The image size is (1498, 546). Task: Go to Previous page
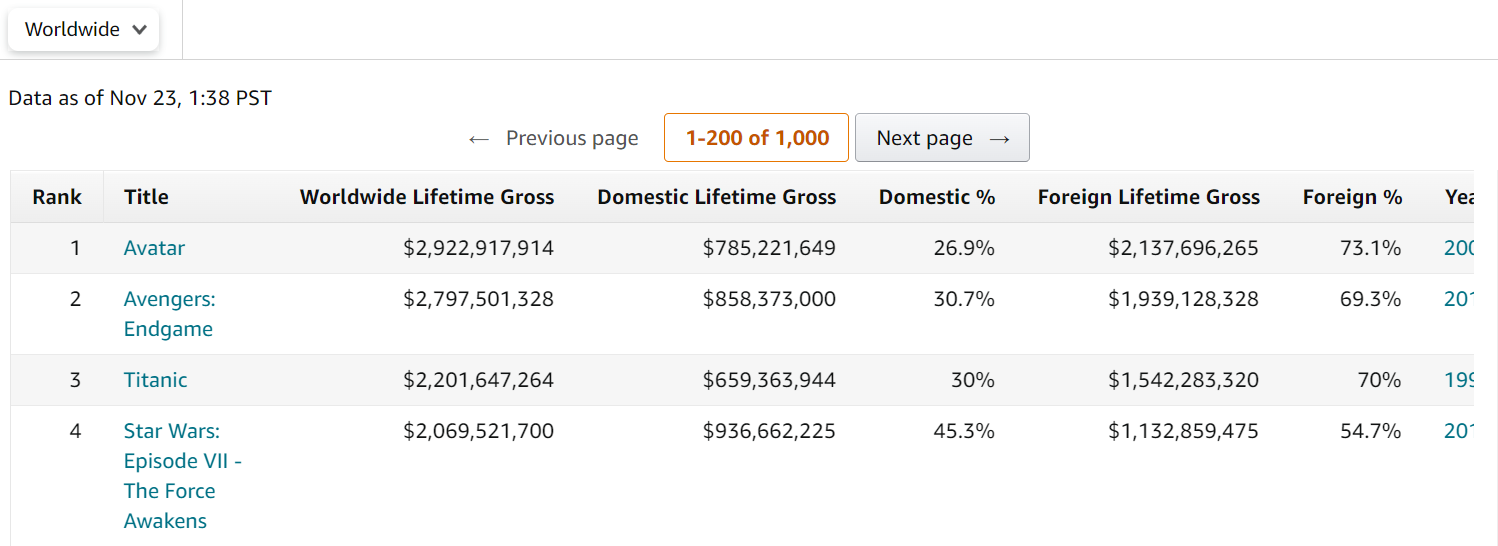click(x=553, y=138)
